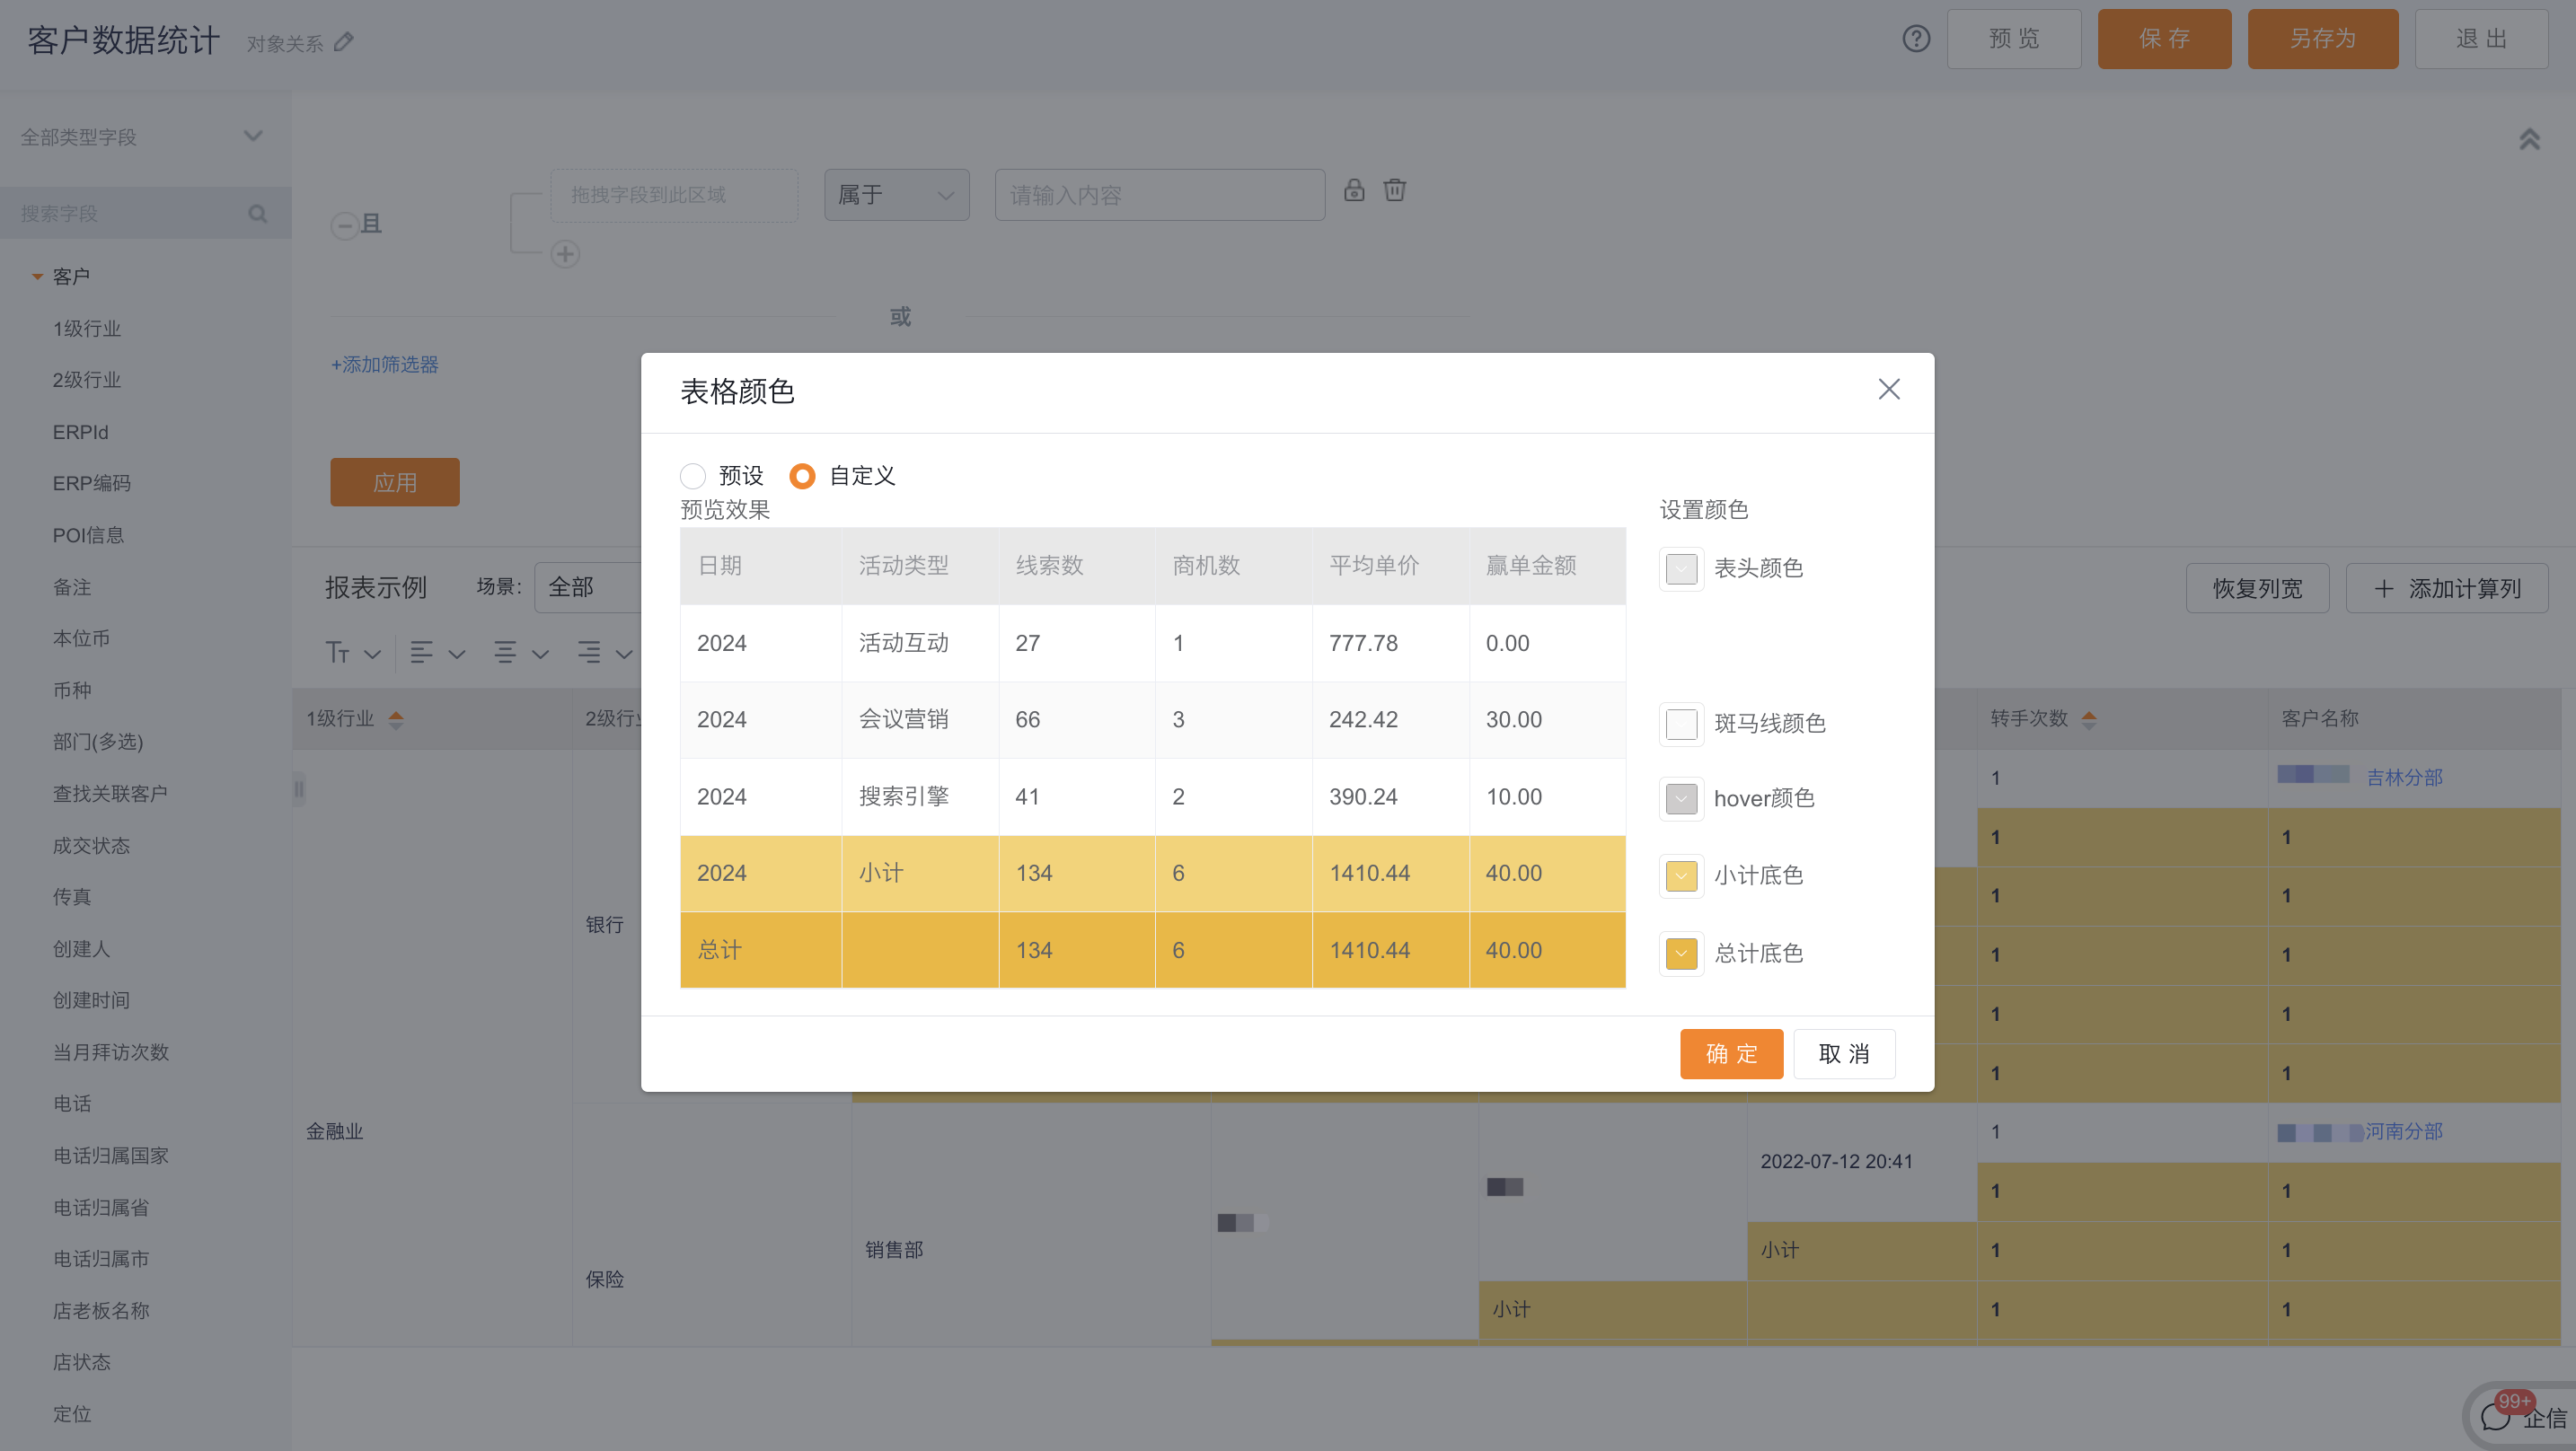The width and height of the screenshot is (2576, 1451).
Task: Sort the 转手次数 column with its arrow
Action: pyautogui.click(x=2088, y=717)
